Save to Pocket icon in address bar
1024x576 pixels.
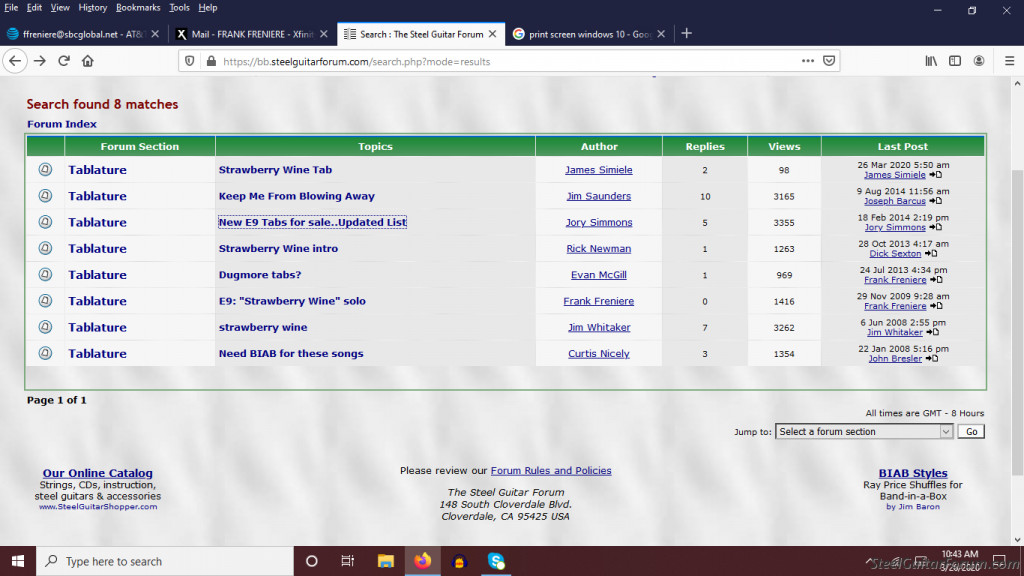[827, 61]
